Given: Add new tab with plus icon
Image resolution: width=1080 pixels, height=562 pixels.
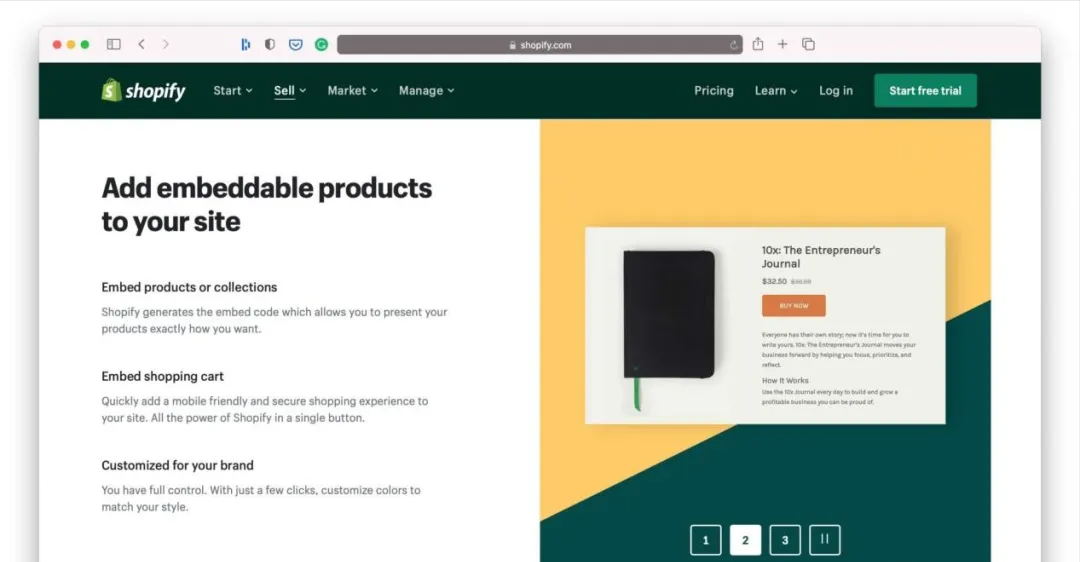Looking at the screenshot, I should pyautogui.click(x=782, y=44).
